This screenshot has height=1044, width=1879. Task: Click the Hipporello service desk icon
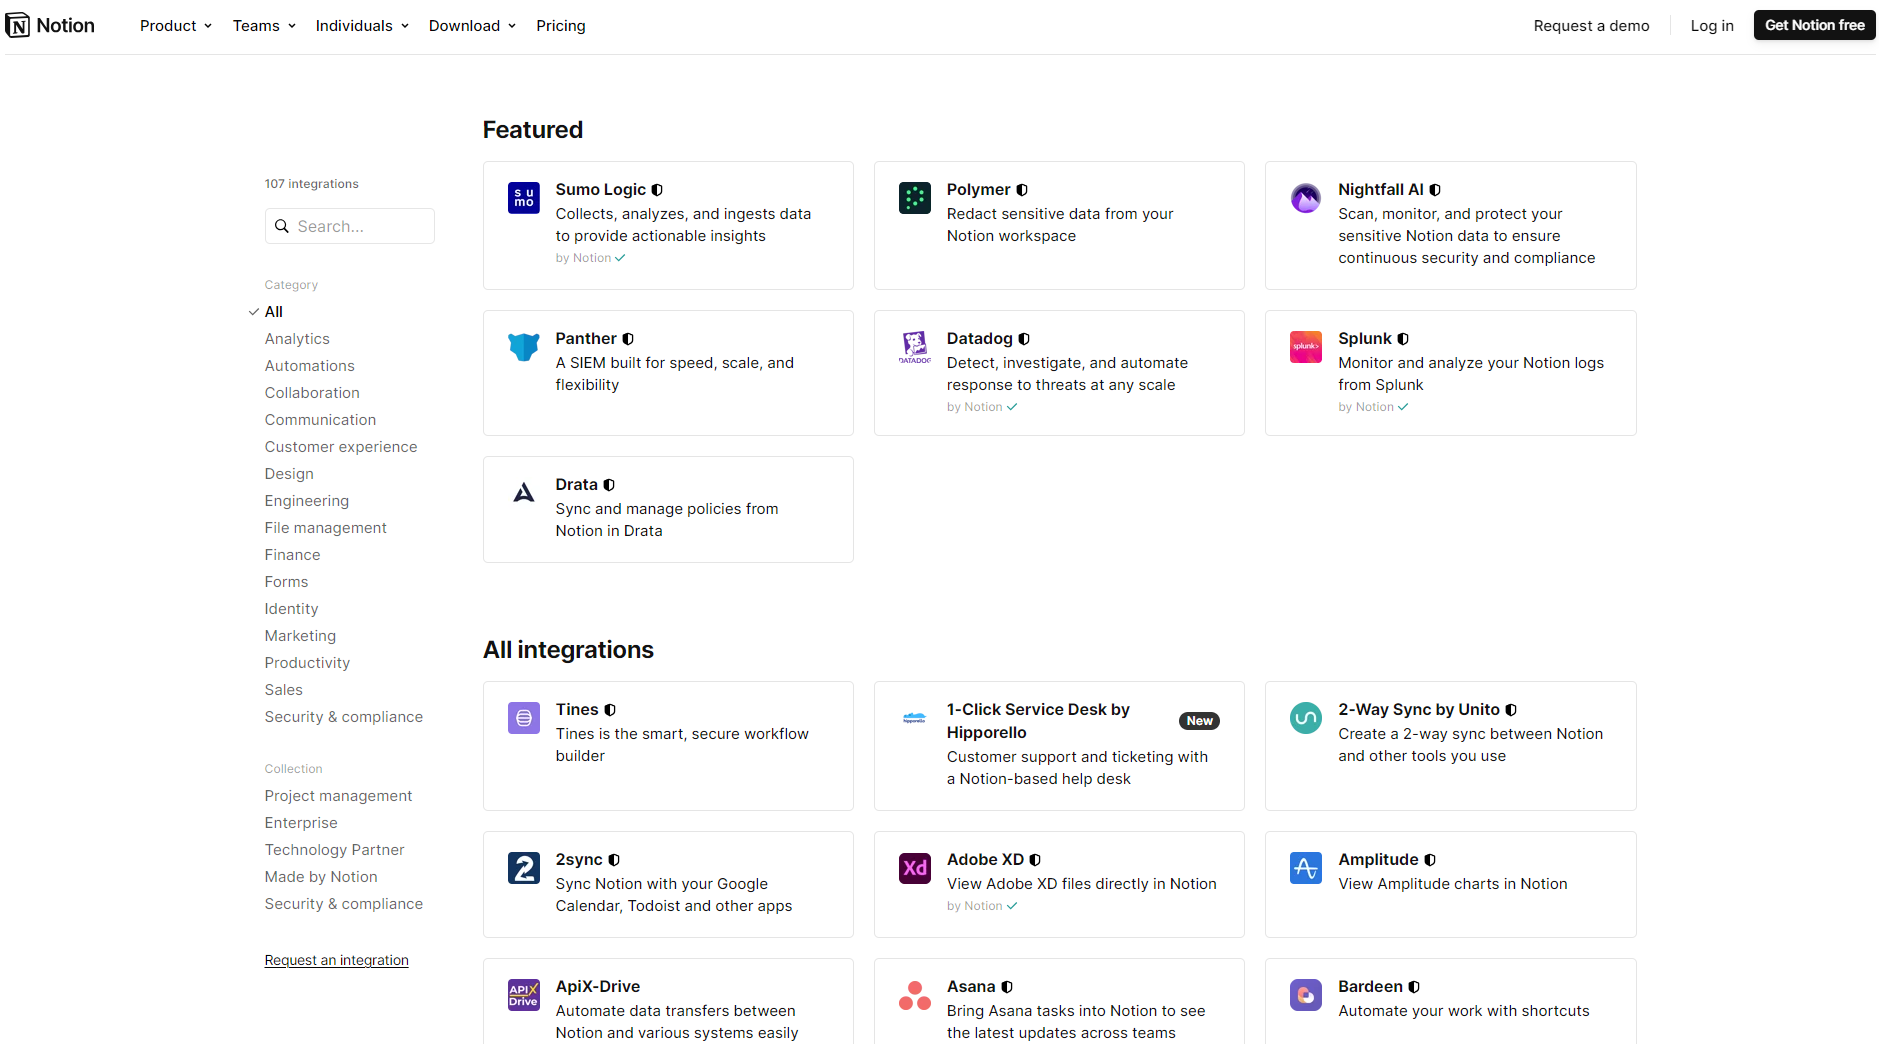(x=915, y=718)
